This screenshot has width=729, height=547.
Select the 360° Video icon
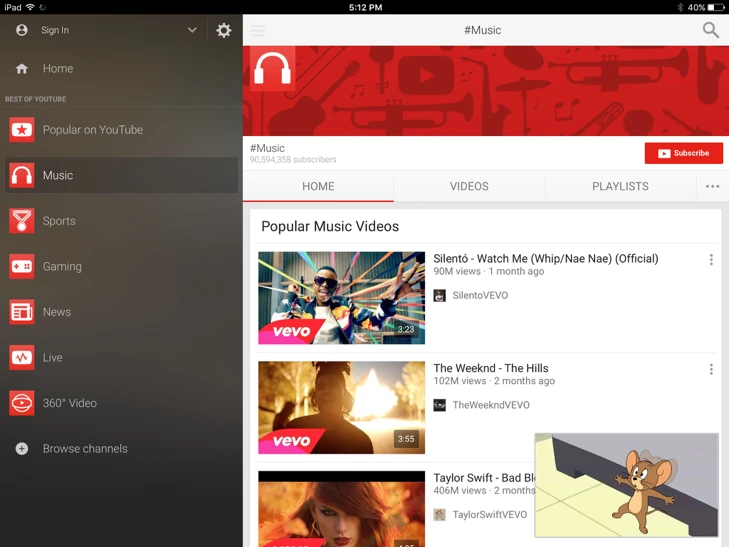point(22,403)
